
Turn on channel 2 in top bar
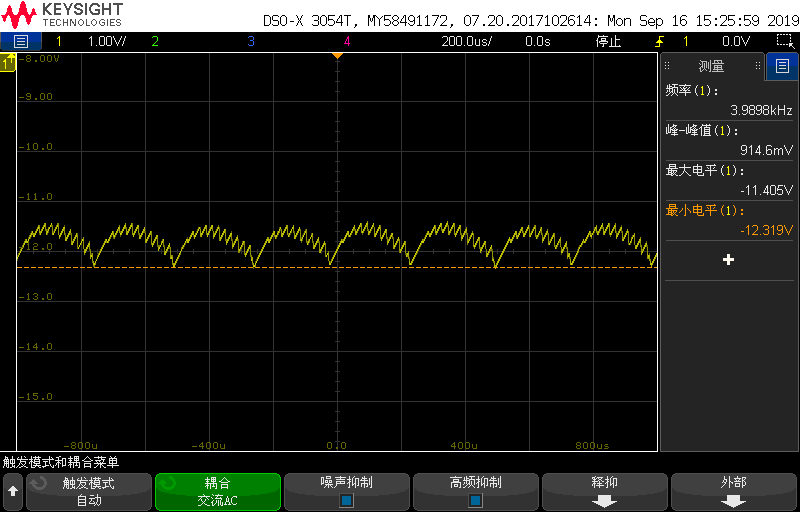click(x=155, y=42)
